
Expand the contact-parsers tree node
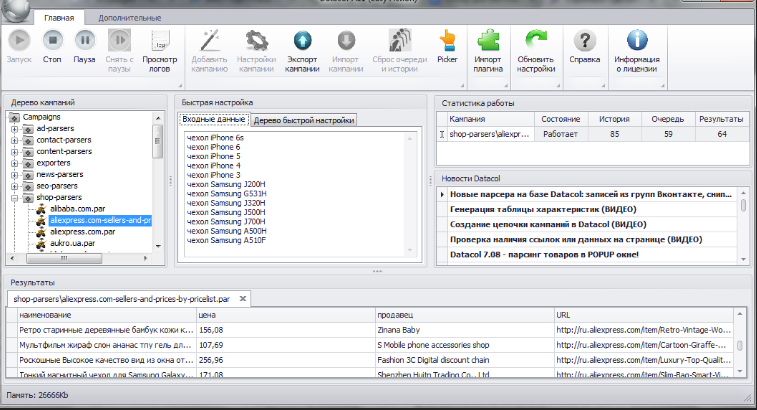pos(14,141)
